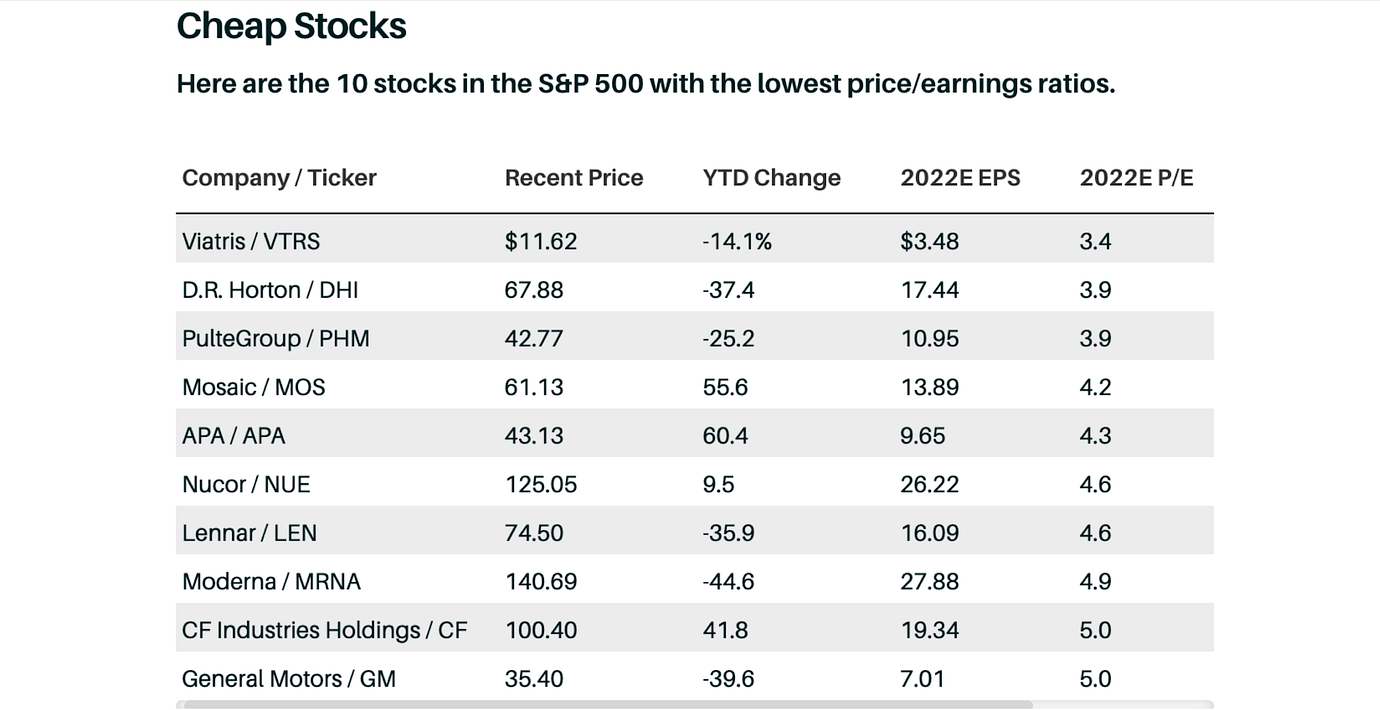Click the General Motors / GM row label
This screenshot has height=710, width=1380.
tap(289, 679)
